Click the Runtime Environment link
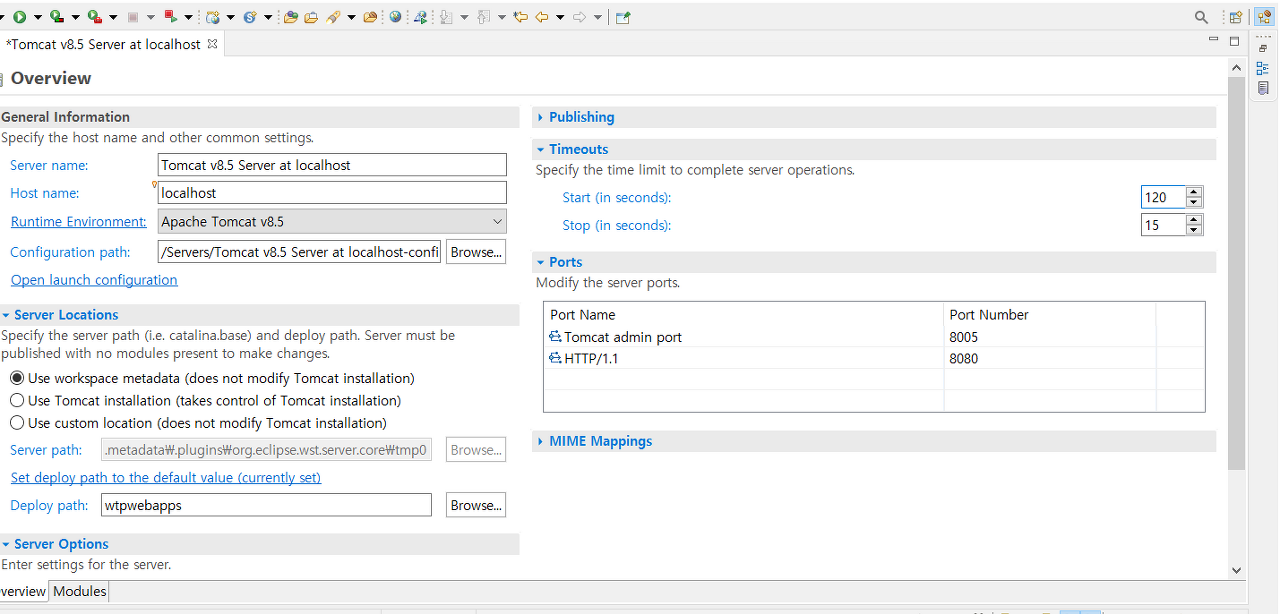The height and width of the screenshot is (614, 1280). (x=79, y=221)
